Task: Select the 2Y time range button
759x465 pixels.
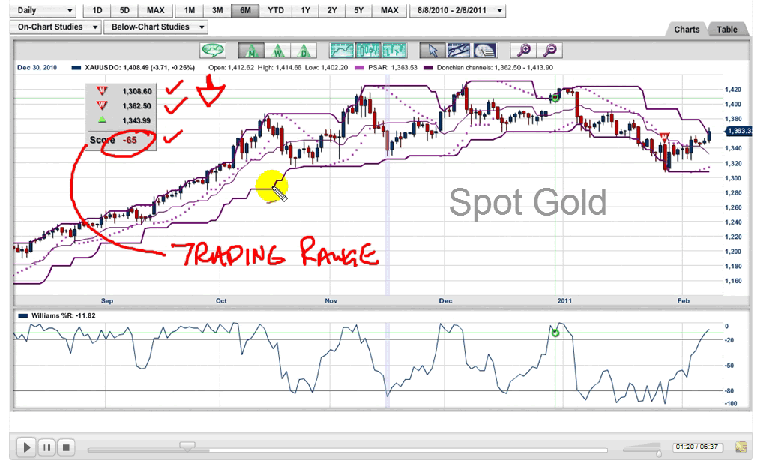Action: pos(332,10)
